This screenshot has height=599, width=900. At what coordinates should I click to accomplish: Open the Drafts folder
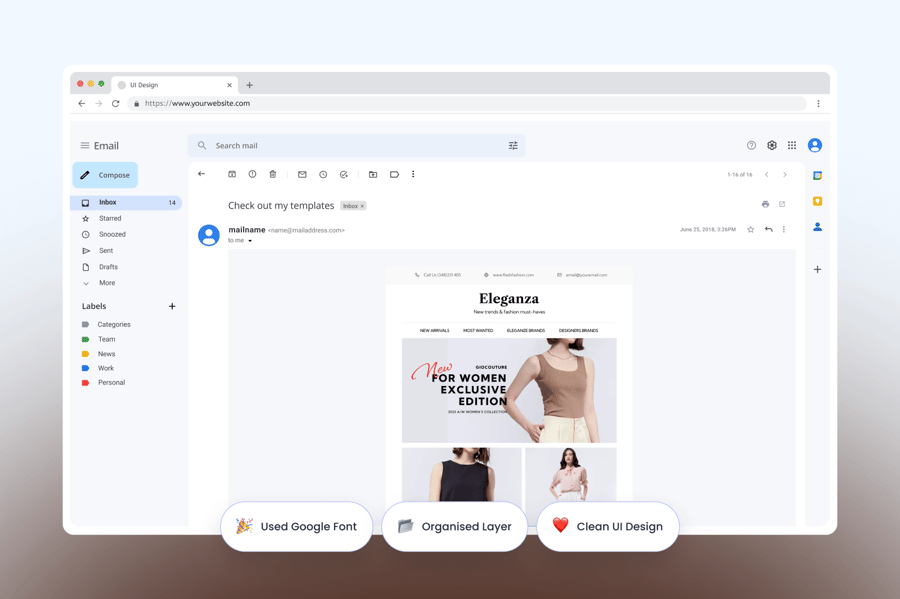point(108,267)
